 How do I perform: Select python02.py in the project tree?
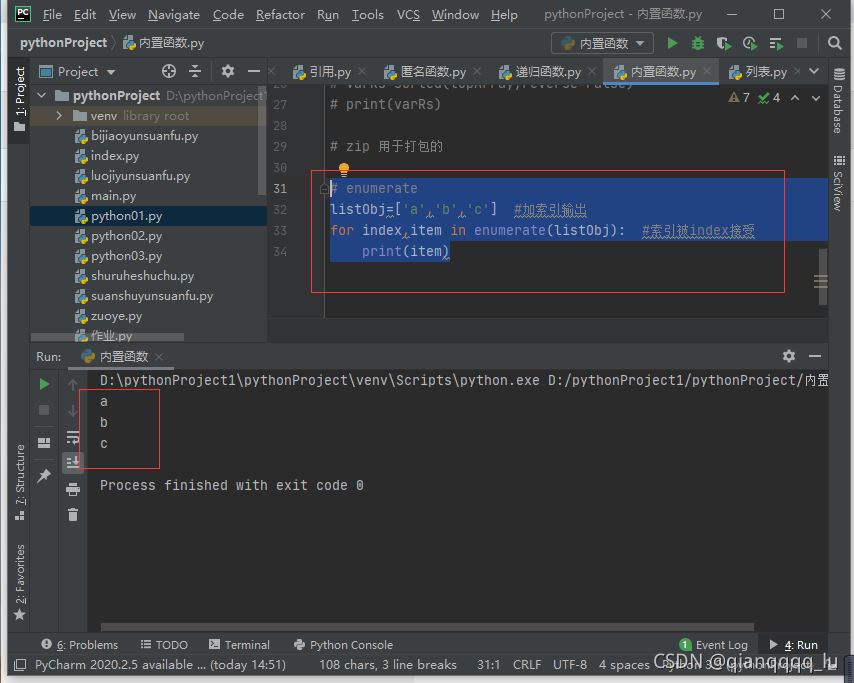coord(126,236)
